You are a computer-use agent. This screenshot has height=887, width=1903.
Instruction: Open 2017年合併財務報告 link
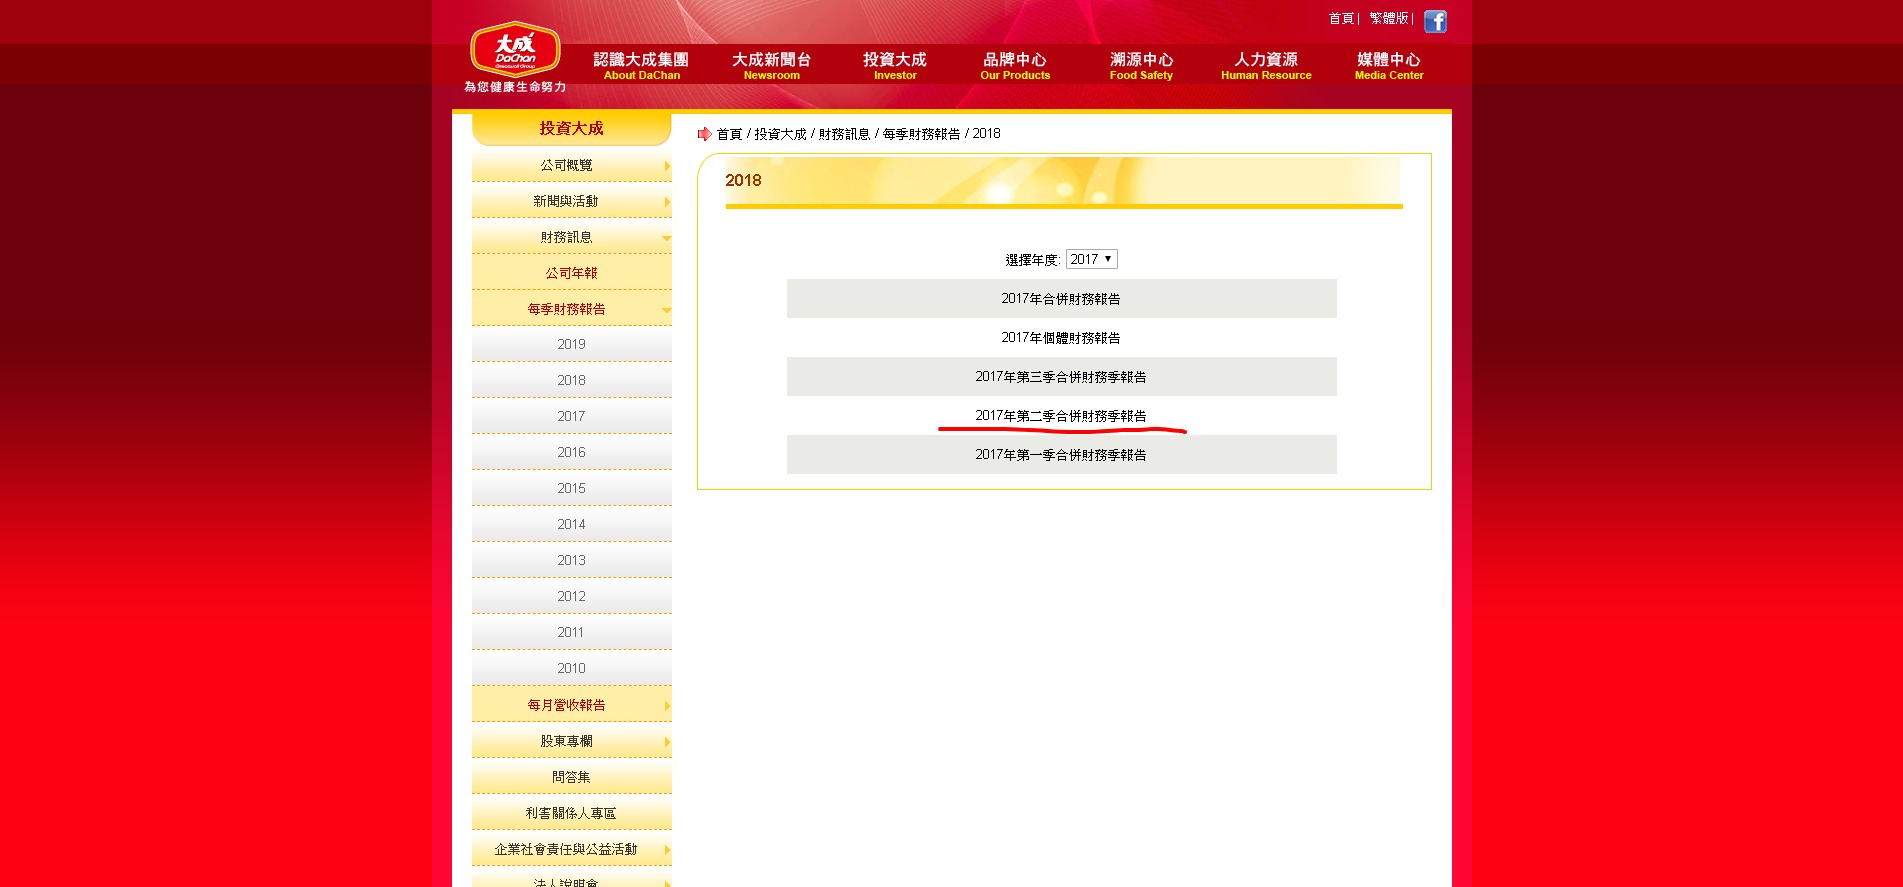[1060, 299]
